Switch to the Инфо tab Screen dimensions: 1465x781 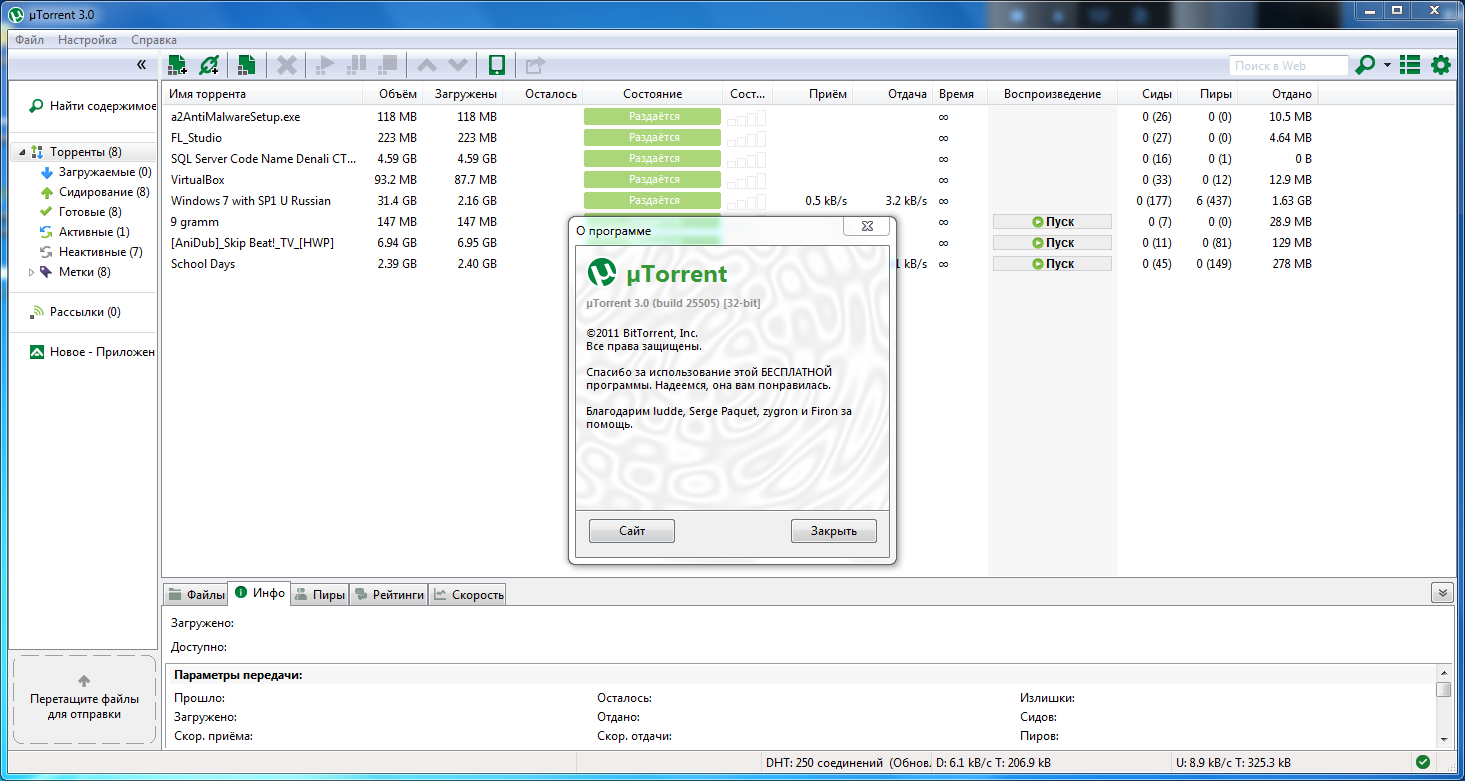pos(260,593)
